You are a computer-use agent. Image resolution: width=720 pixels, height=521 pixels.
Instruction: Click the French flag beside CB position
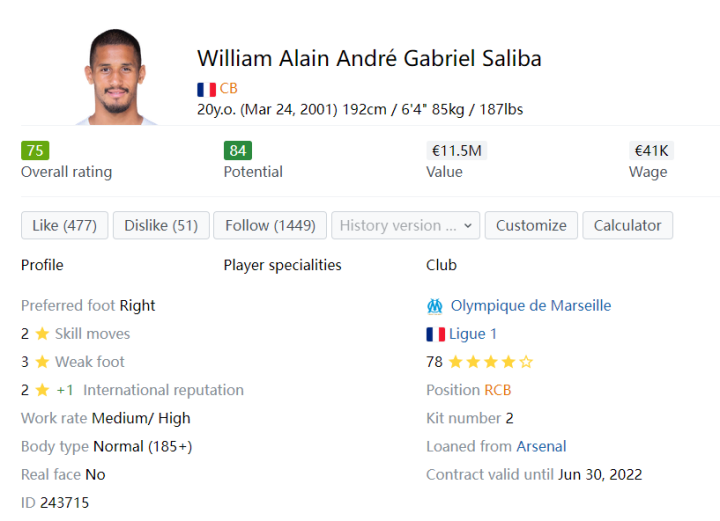click(206, 89)
